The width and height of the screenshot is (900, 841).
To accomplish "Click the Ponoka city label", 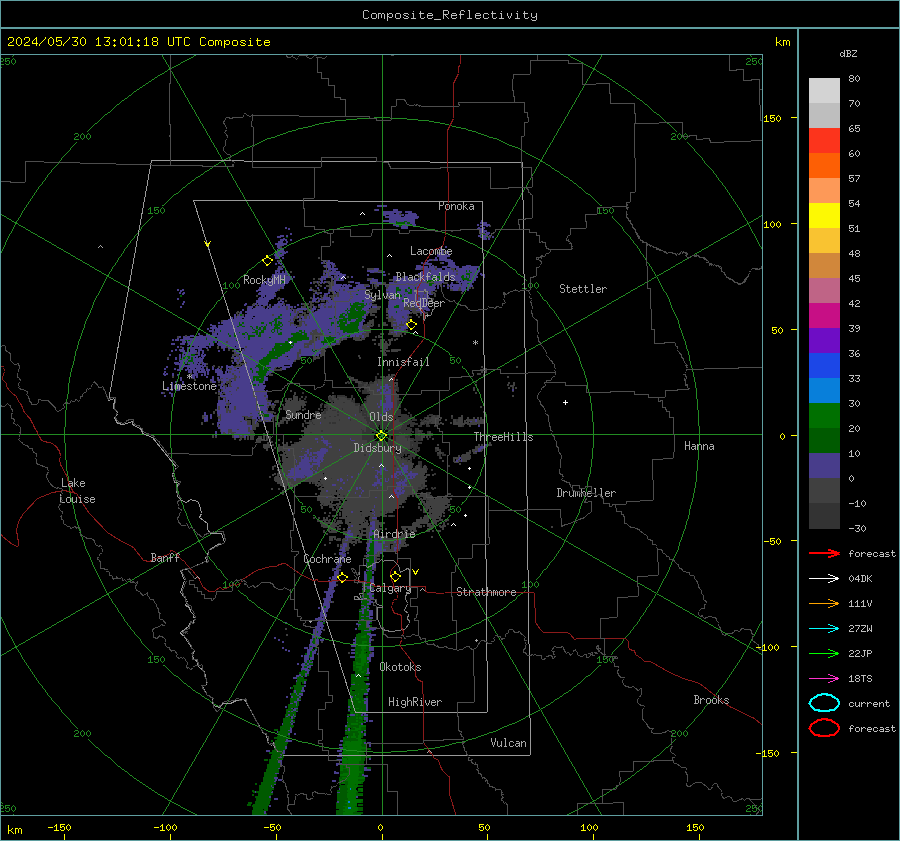I will click(456, 206).
